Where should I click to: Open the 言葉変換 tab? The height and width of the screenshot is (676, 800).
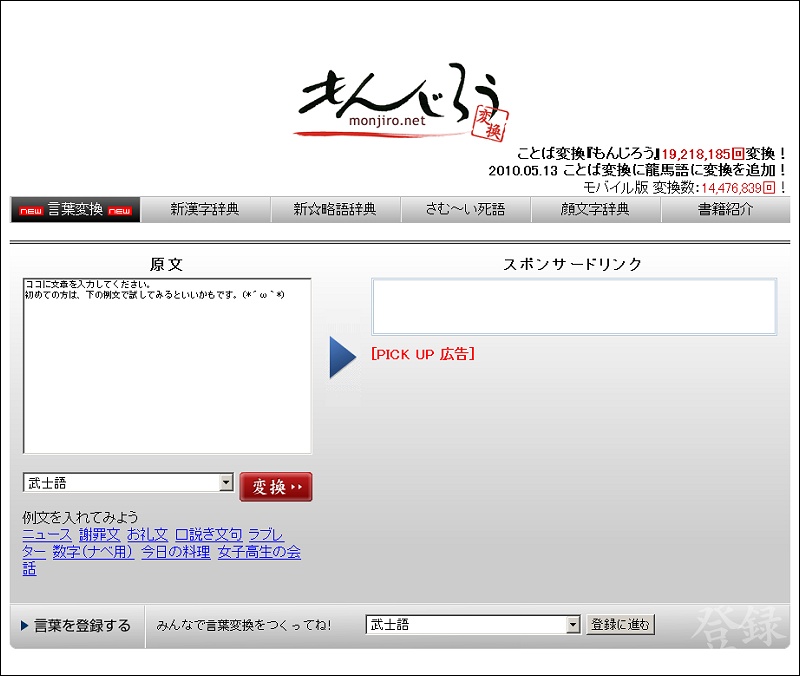click(75, 210)
